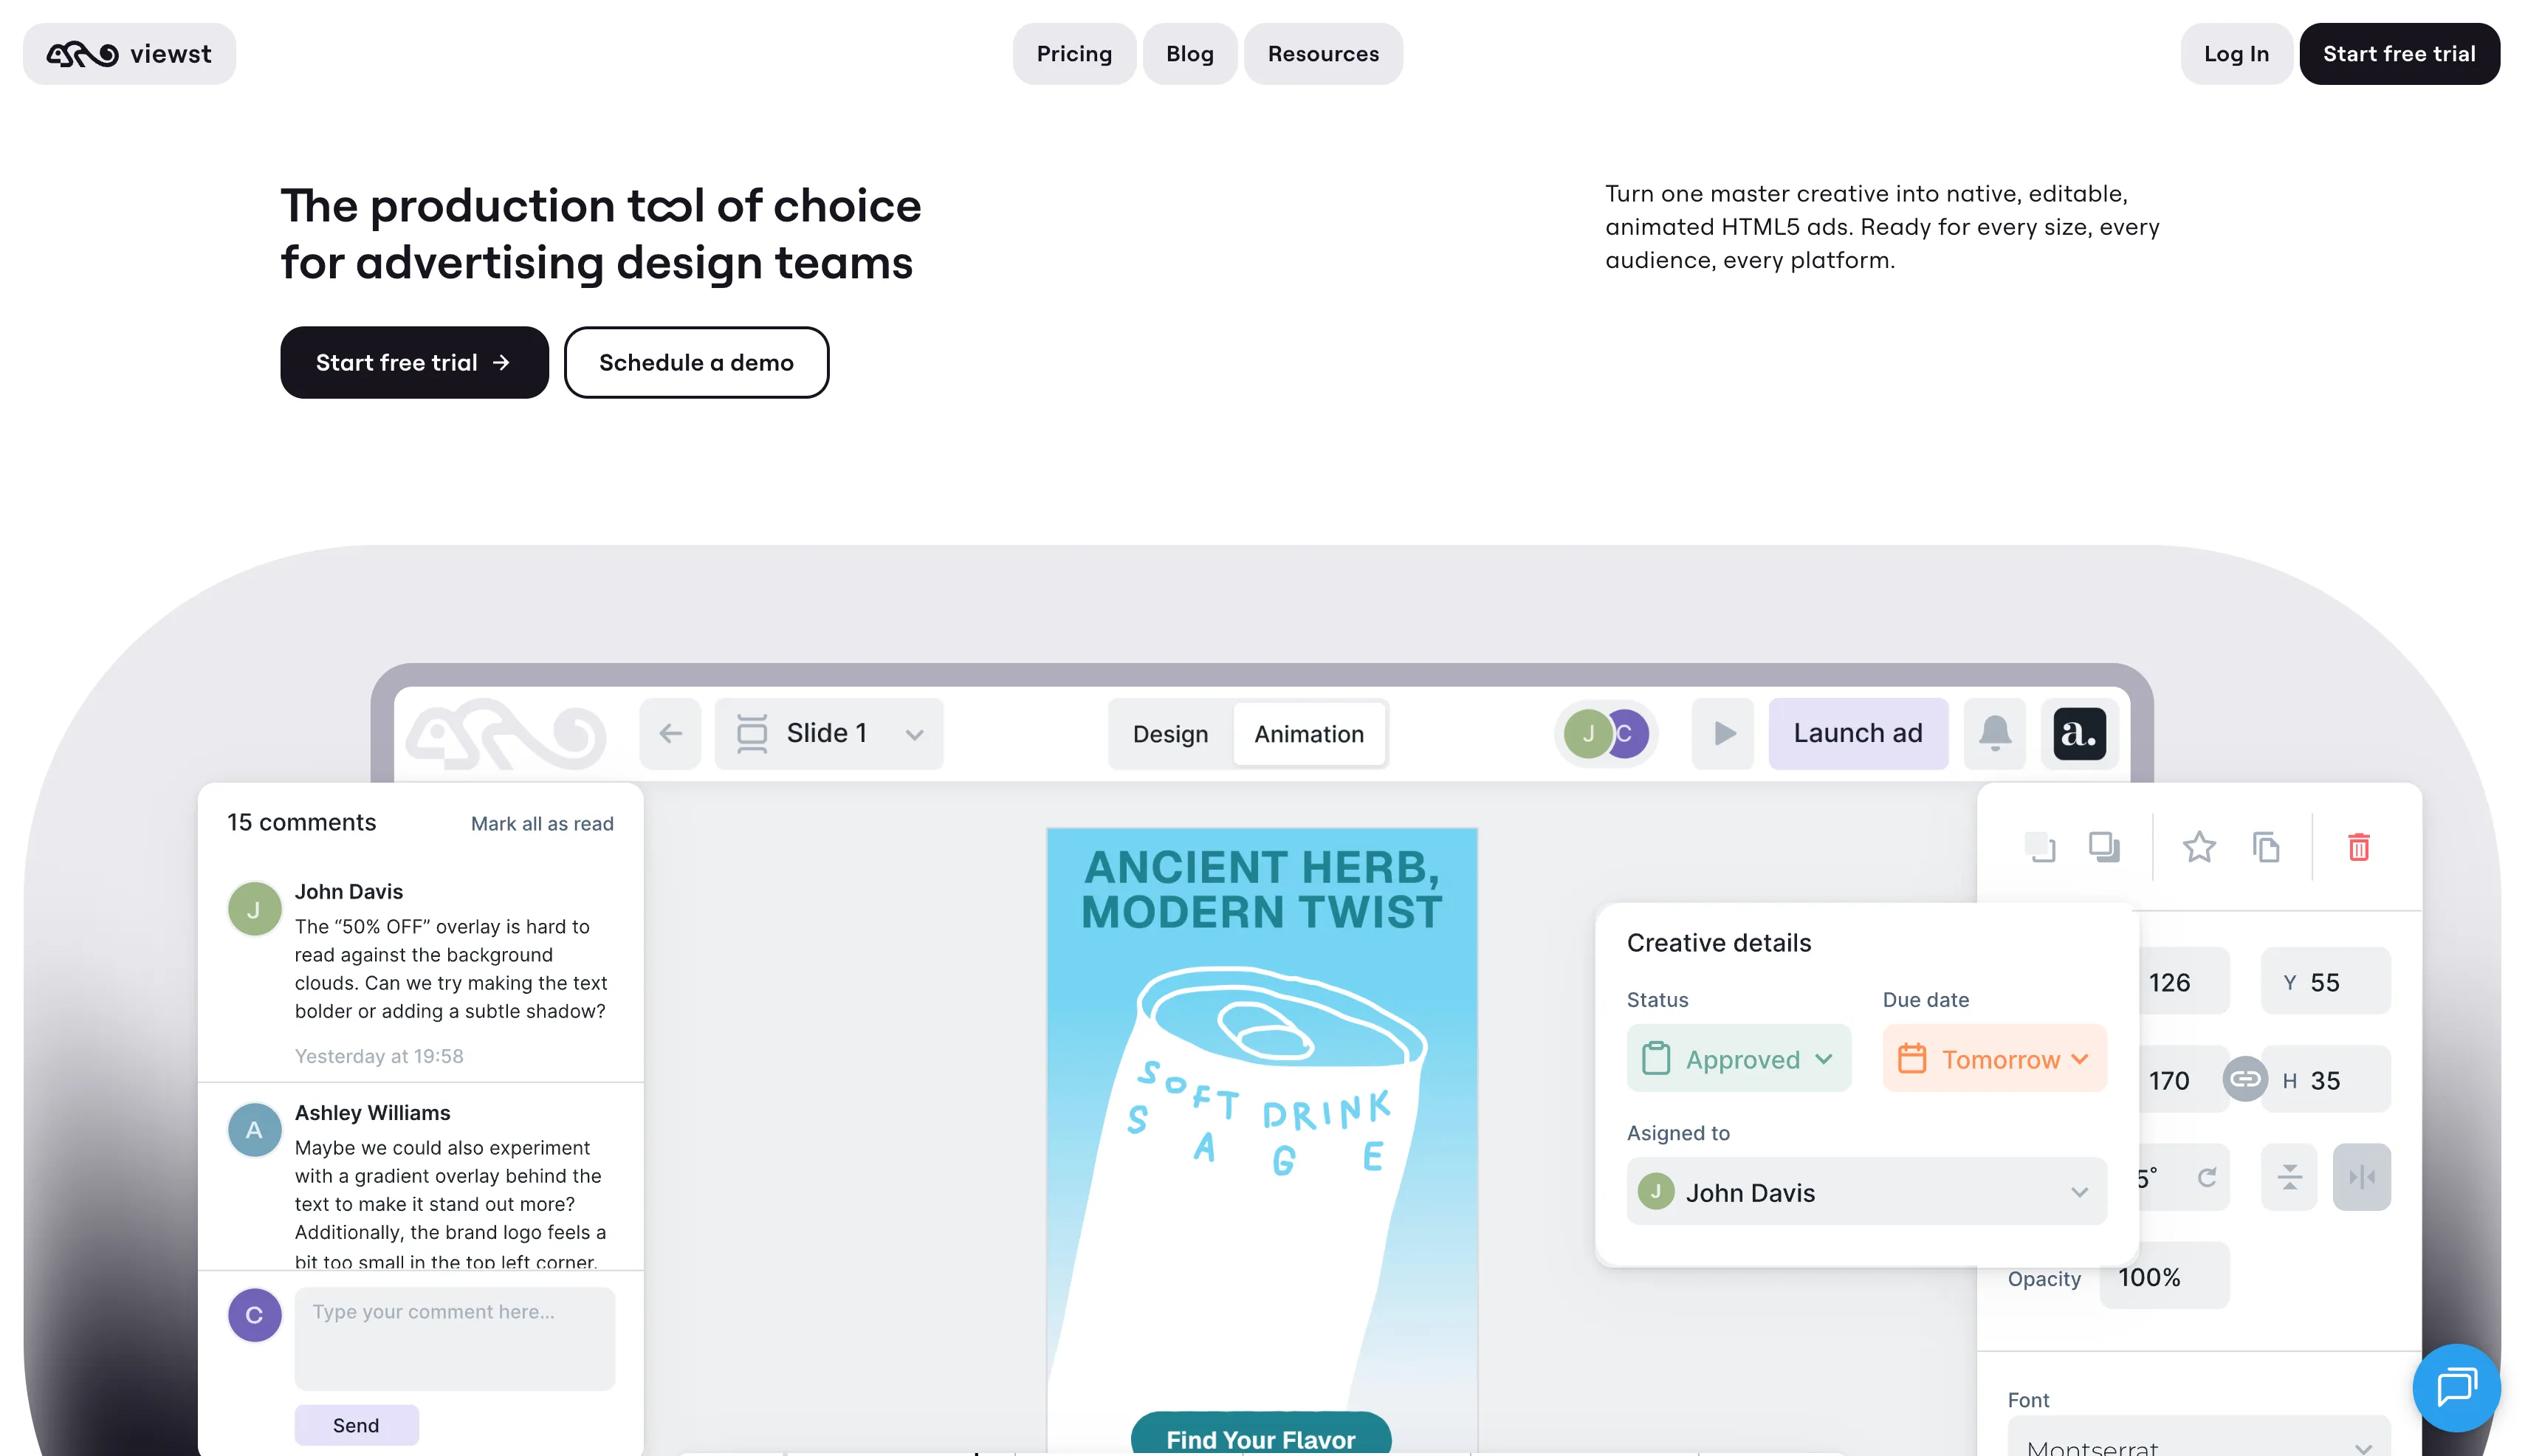Click the star favorite icon

click(2198, 847)
